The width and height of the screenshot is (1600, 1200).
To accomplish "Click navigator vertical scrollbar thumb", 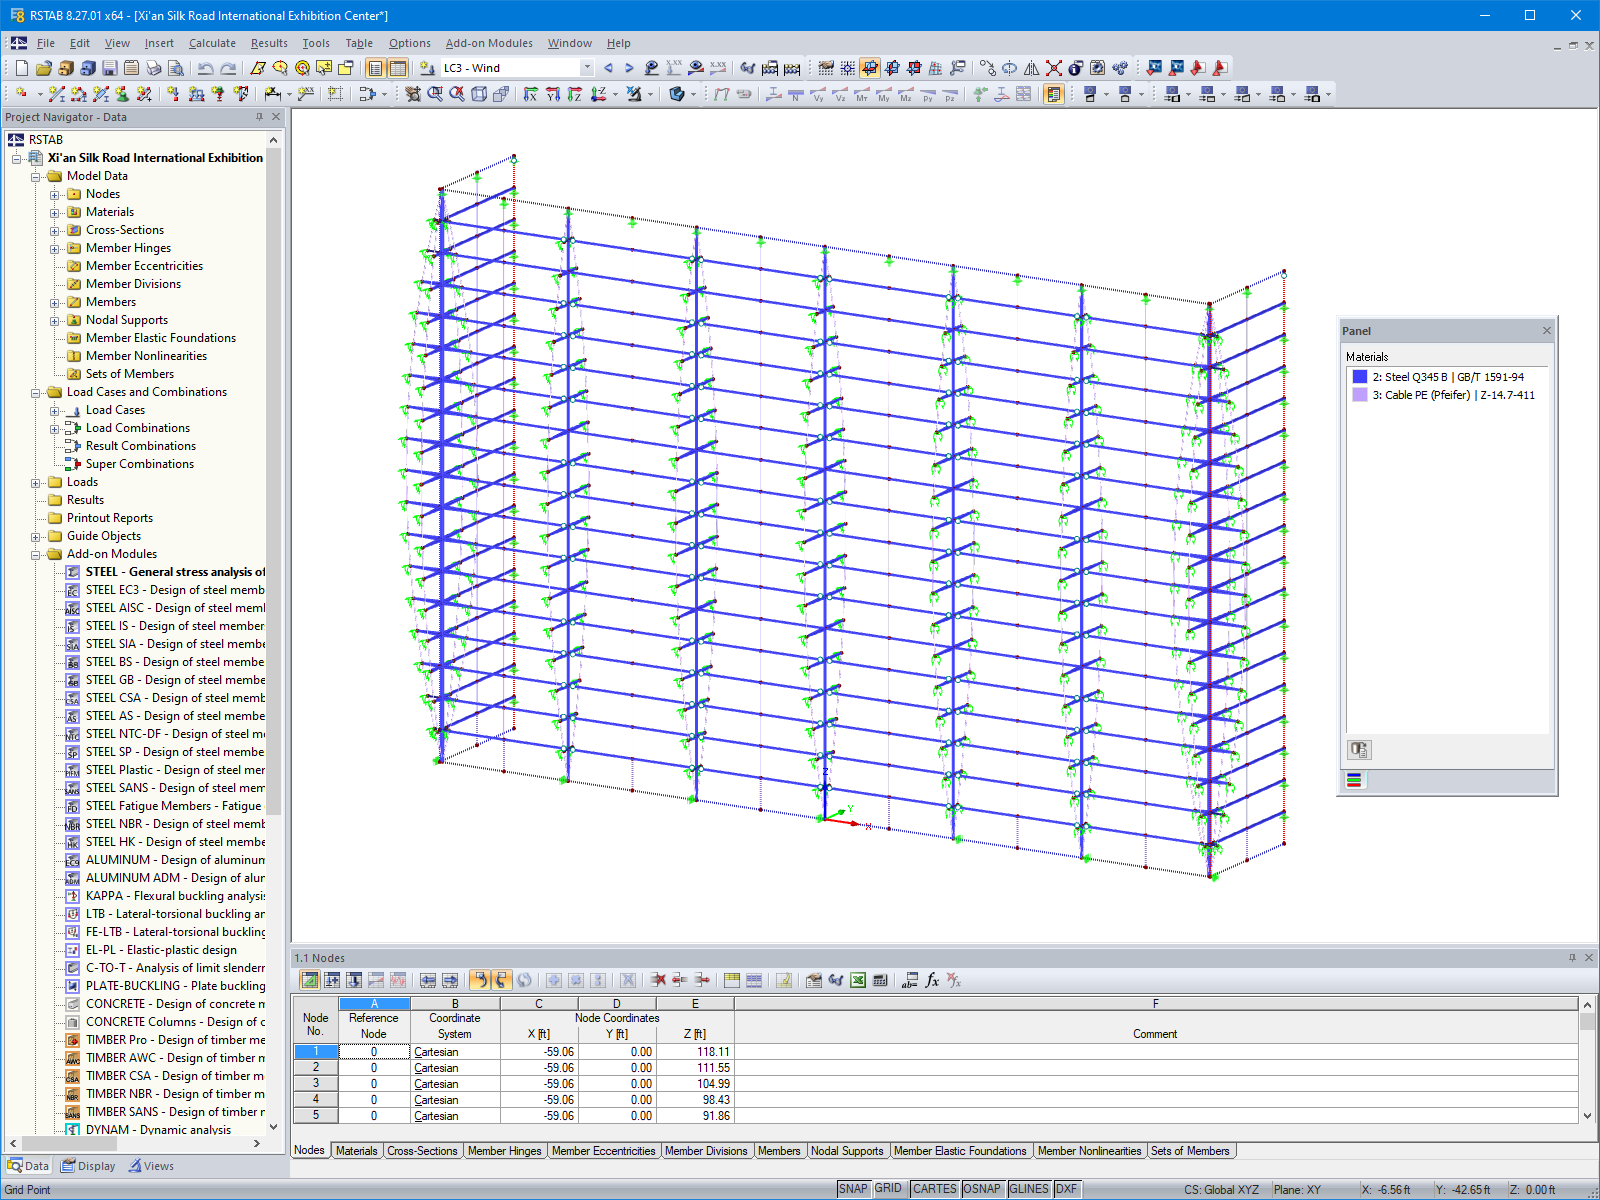I will click(x=274, y=480).
